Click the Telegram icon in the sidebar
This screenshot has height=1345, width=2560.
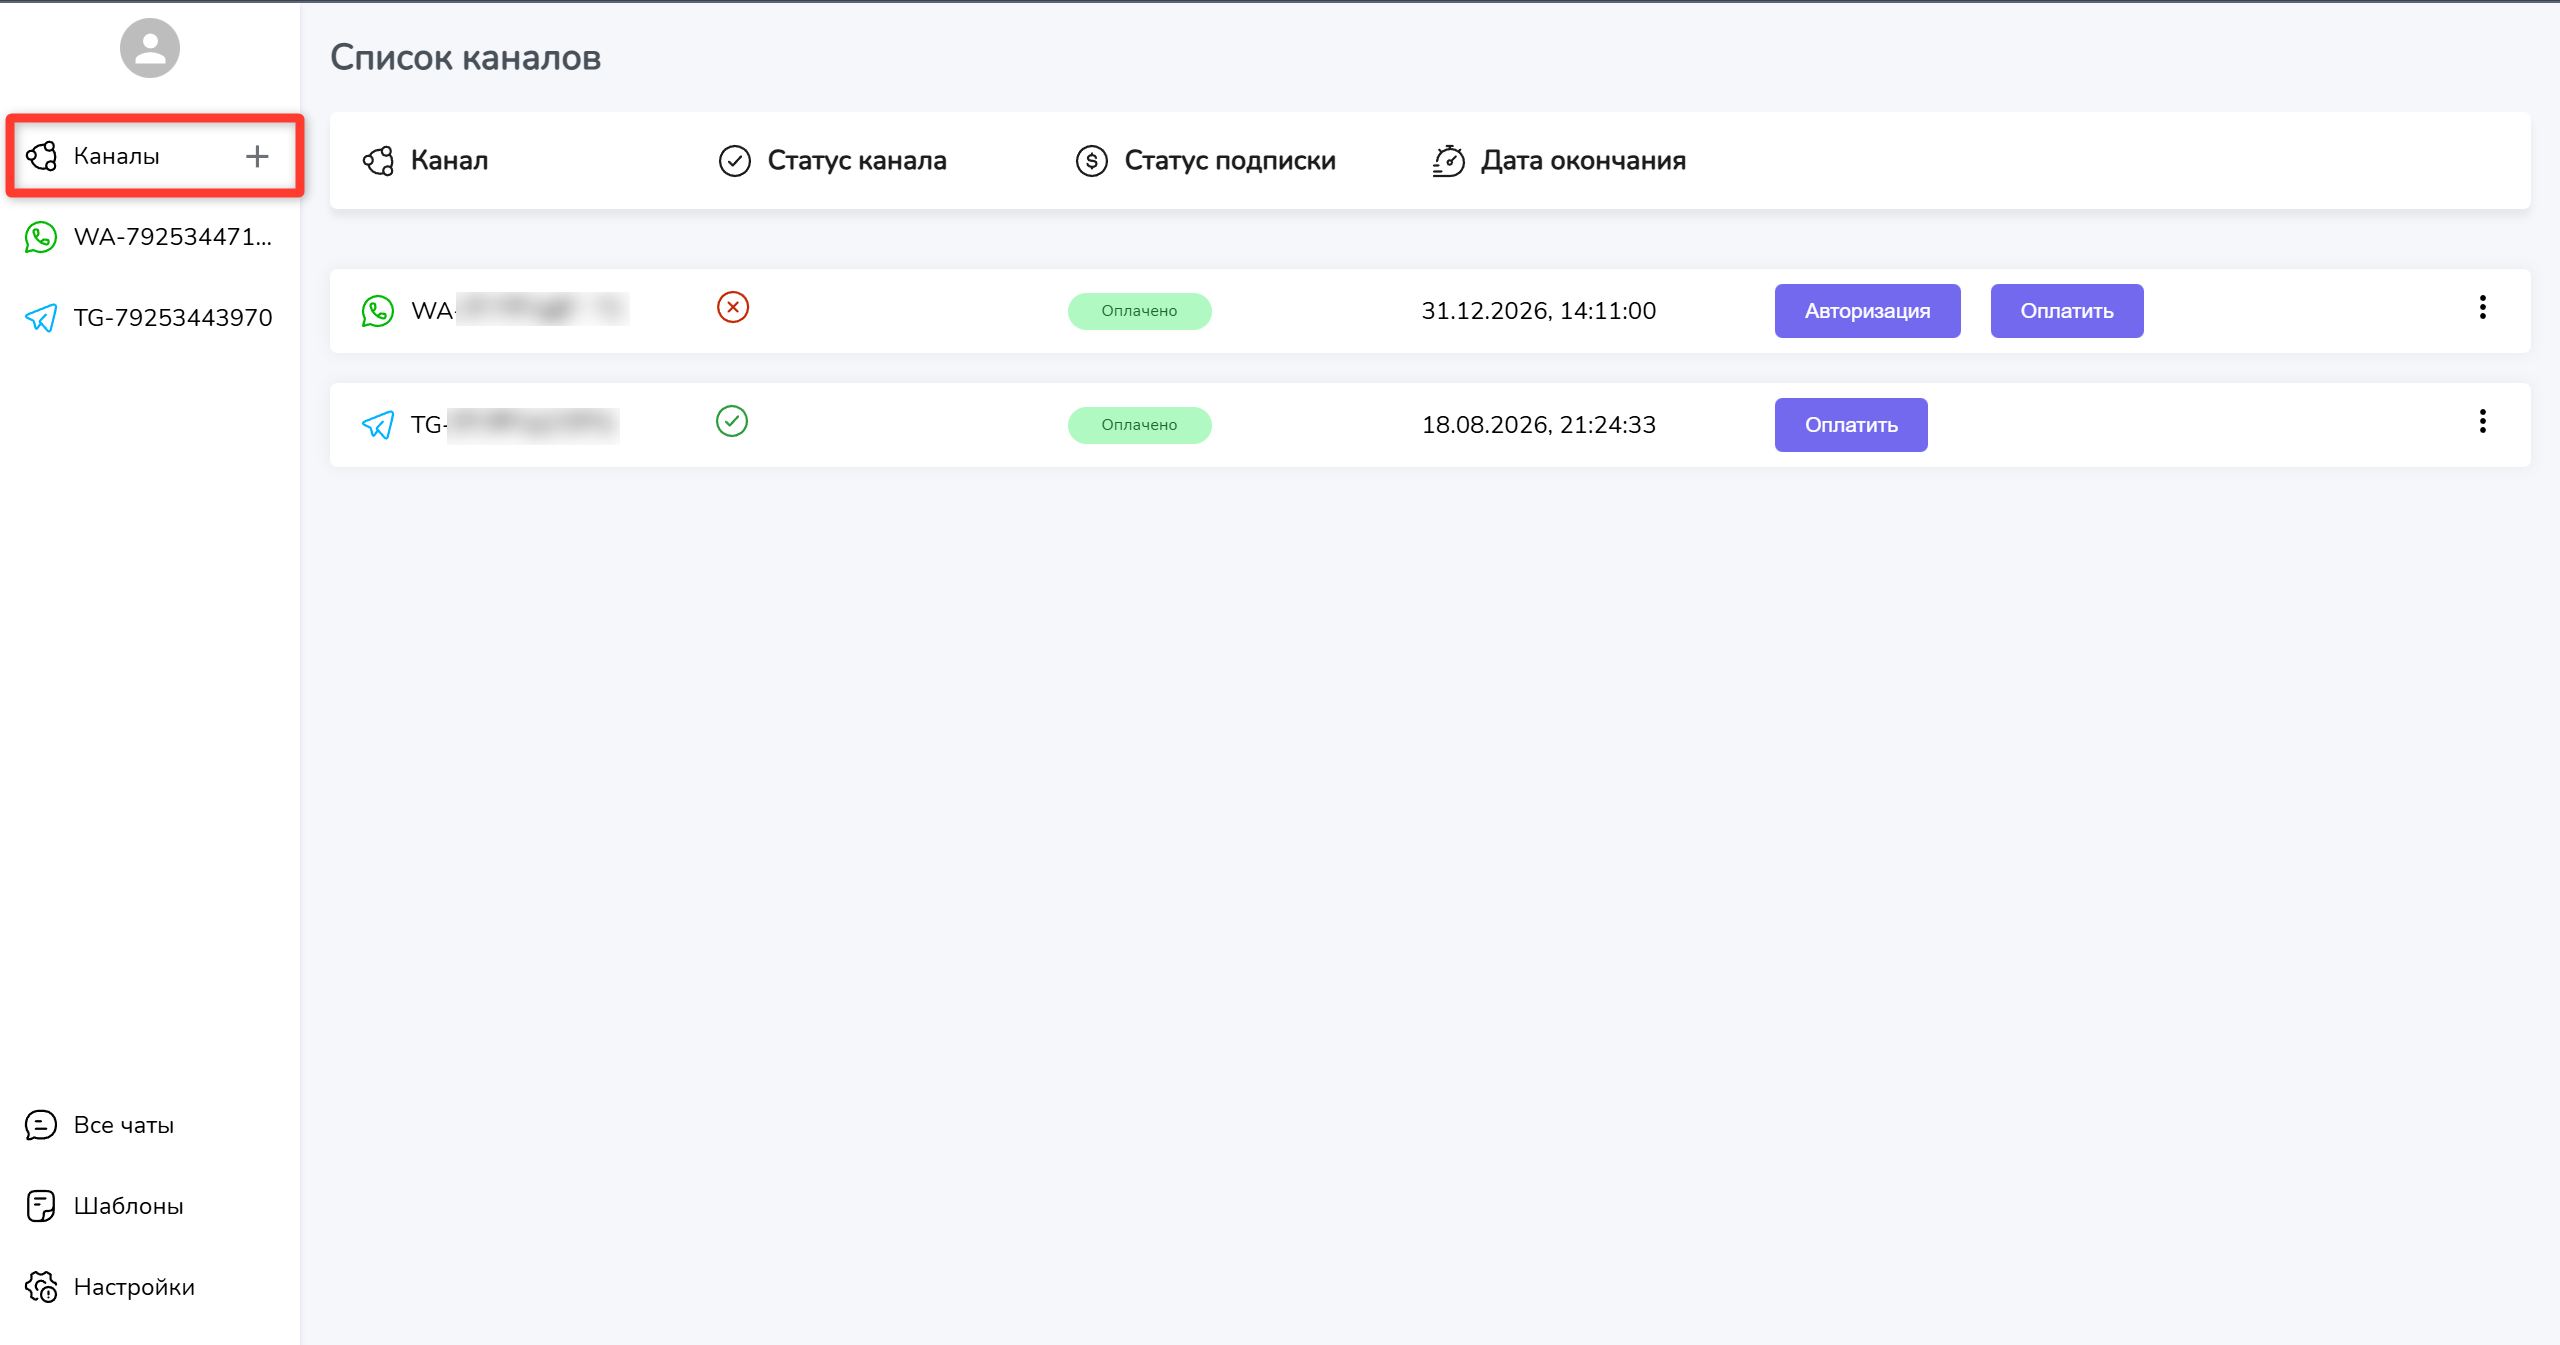[x=41, y=318]
